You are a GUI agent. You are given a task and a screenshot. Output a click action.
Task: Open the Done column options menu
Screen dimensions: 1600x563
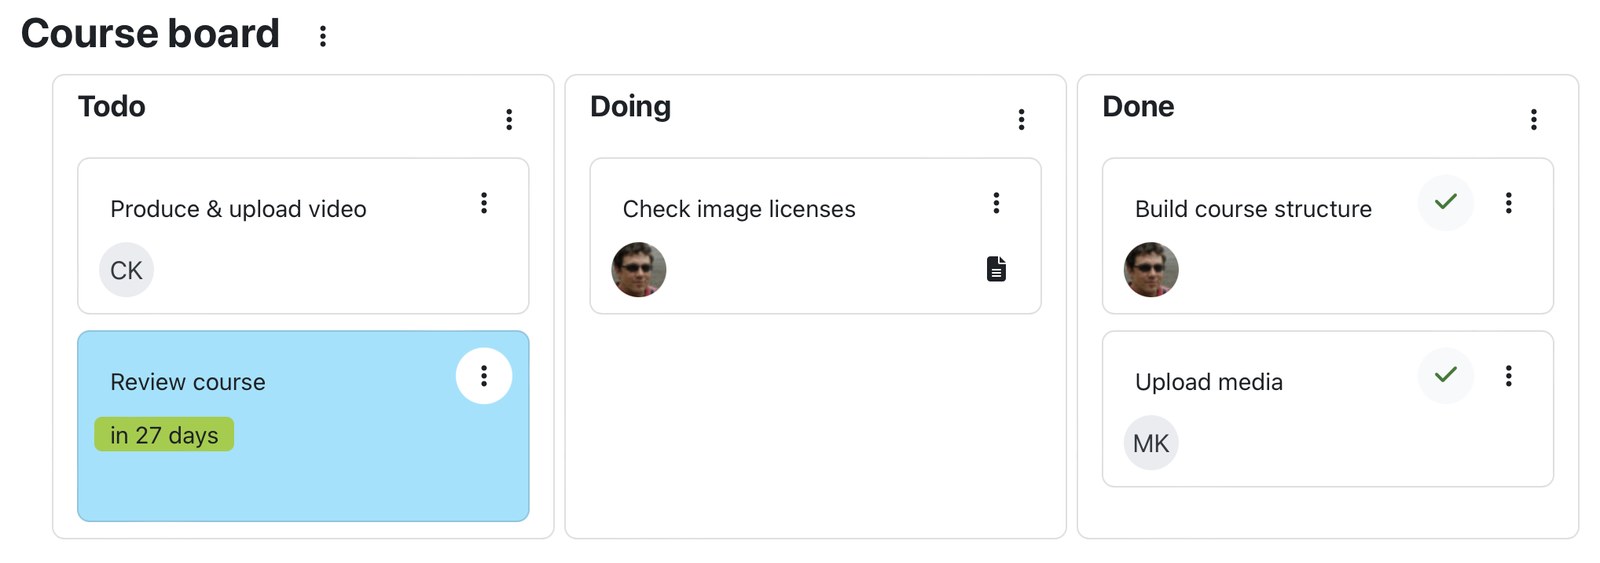point(1533,120)
